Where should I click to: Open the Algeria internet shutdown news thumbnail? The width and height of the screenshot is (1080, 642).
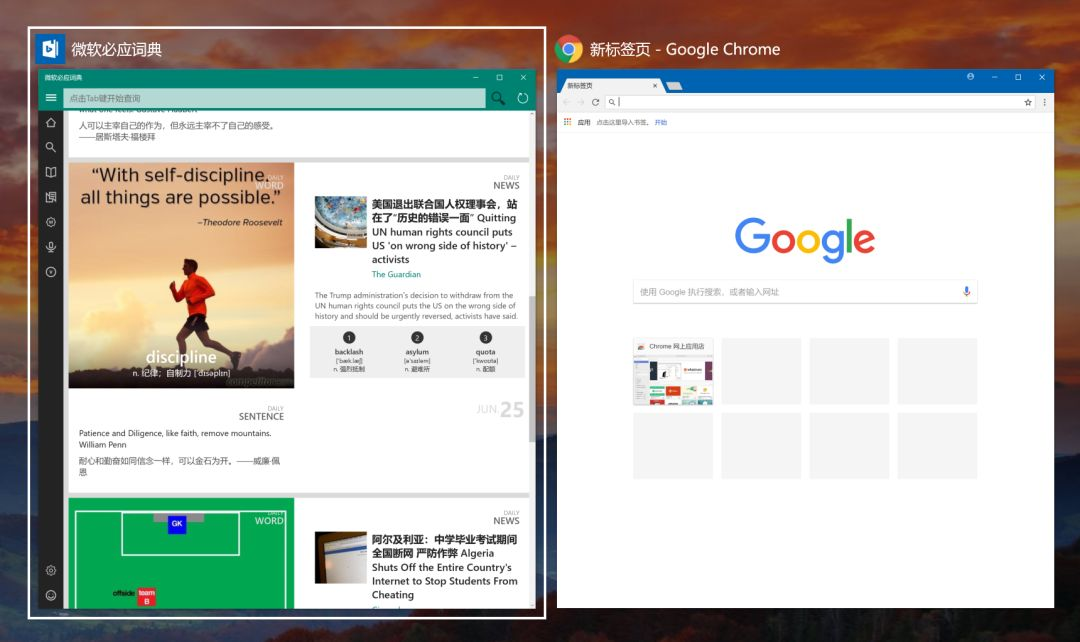(x=340, y=557)
